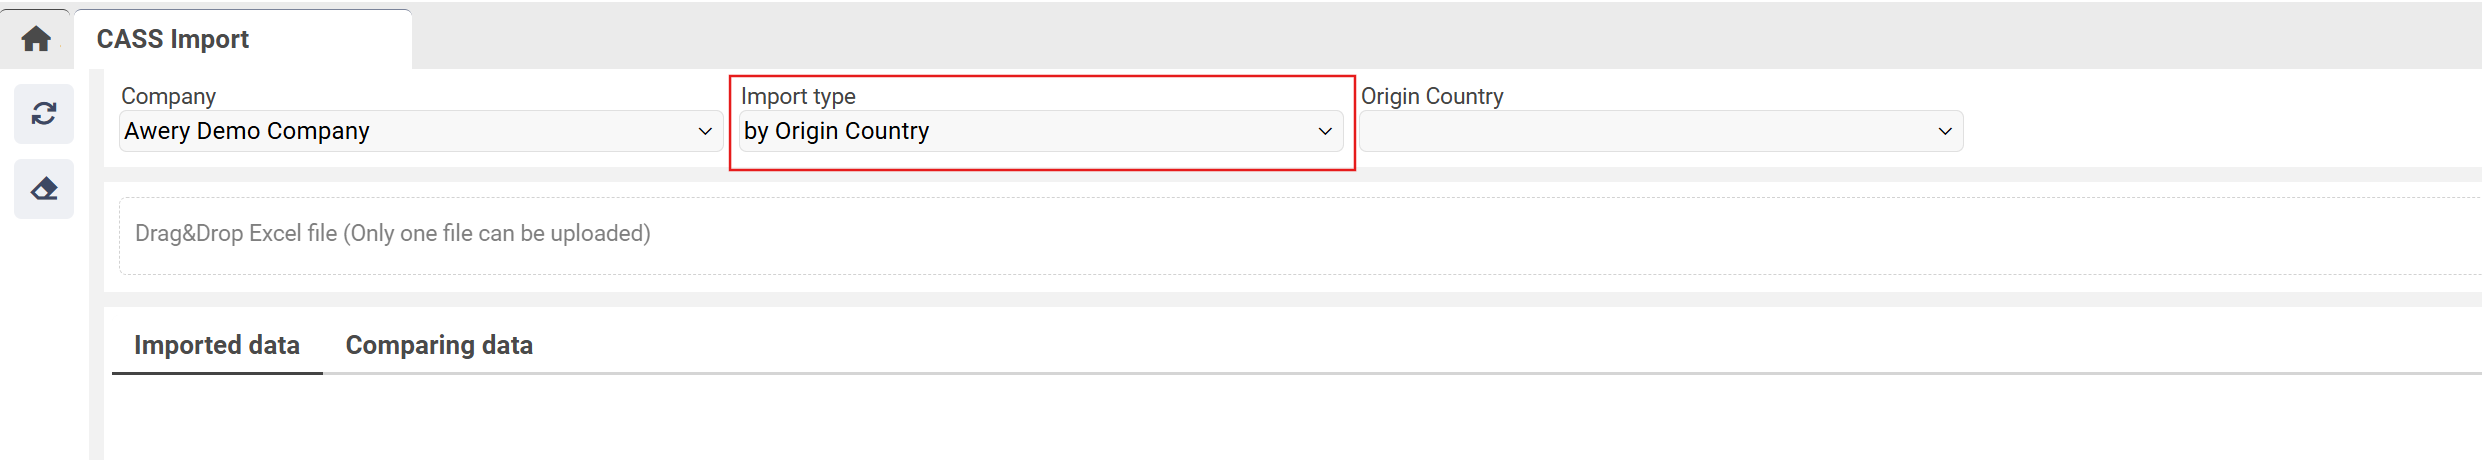The image size is (2482, 460).
Task: Click the Import type field label
Action: (798, 96)
